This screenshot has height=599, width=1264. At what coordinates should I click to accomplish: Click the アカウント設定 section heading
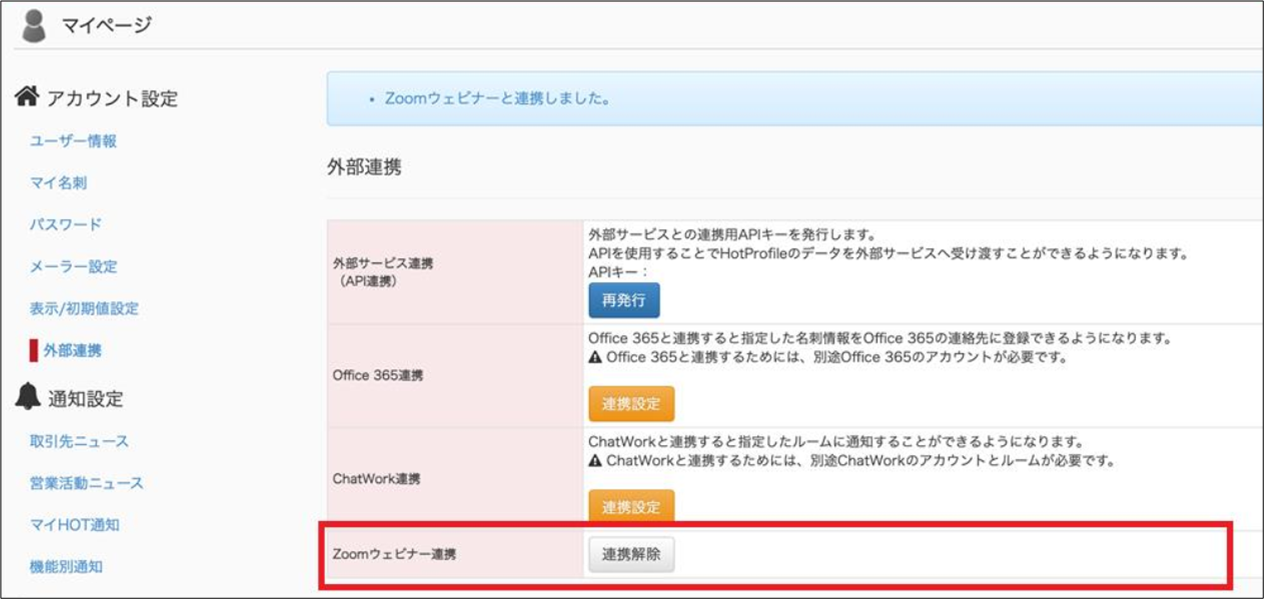(x=112, y=99)
